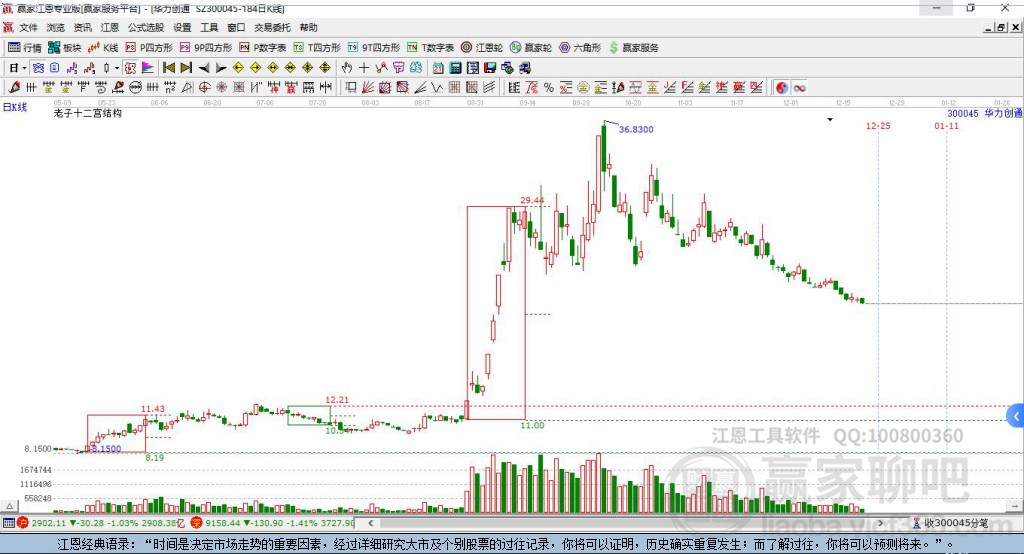Open the 设置 menu
Viewport: 1024px width, 554px height.
pyautogui.click(x=182, y=27)
